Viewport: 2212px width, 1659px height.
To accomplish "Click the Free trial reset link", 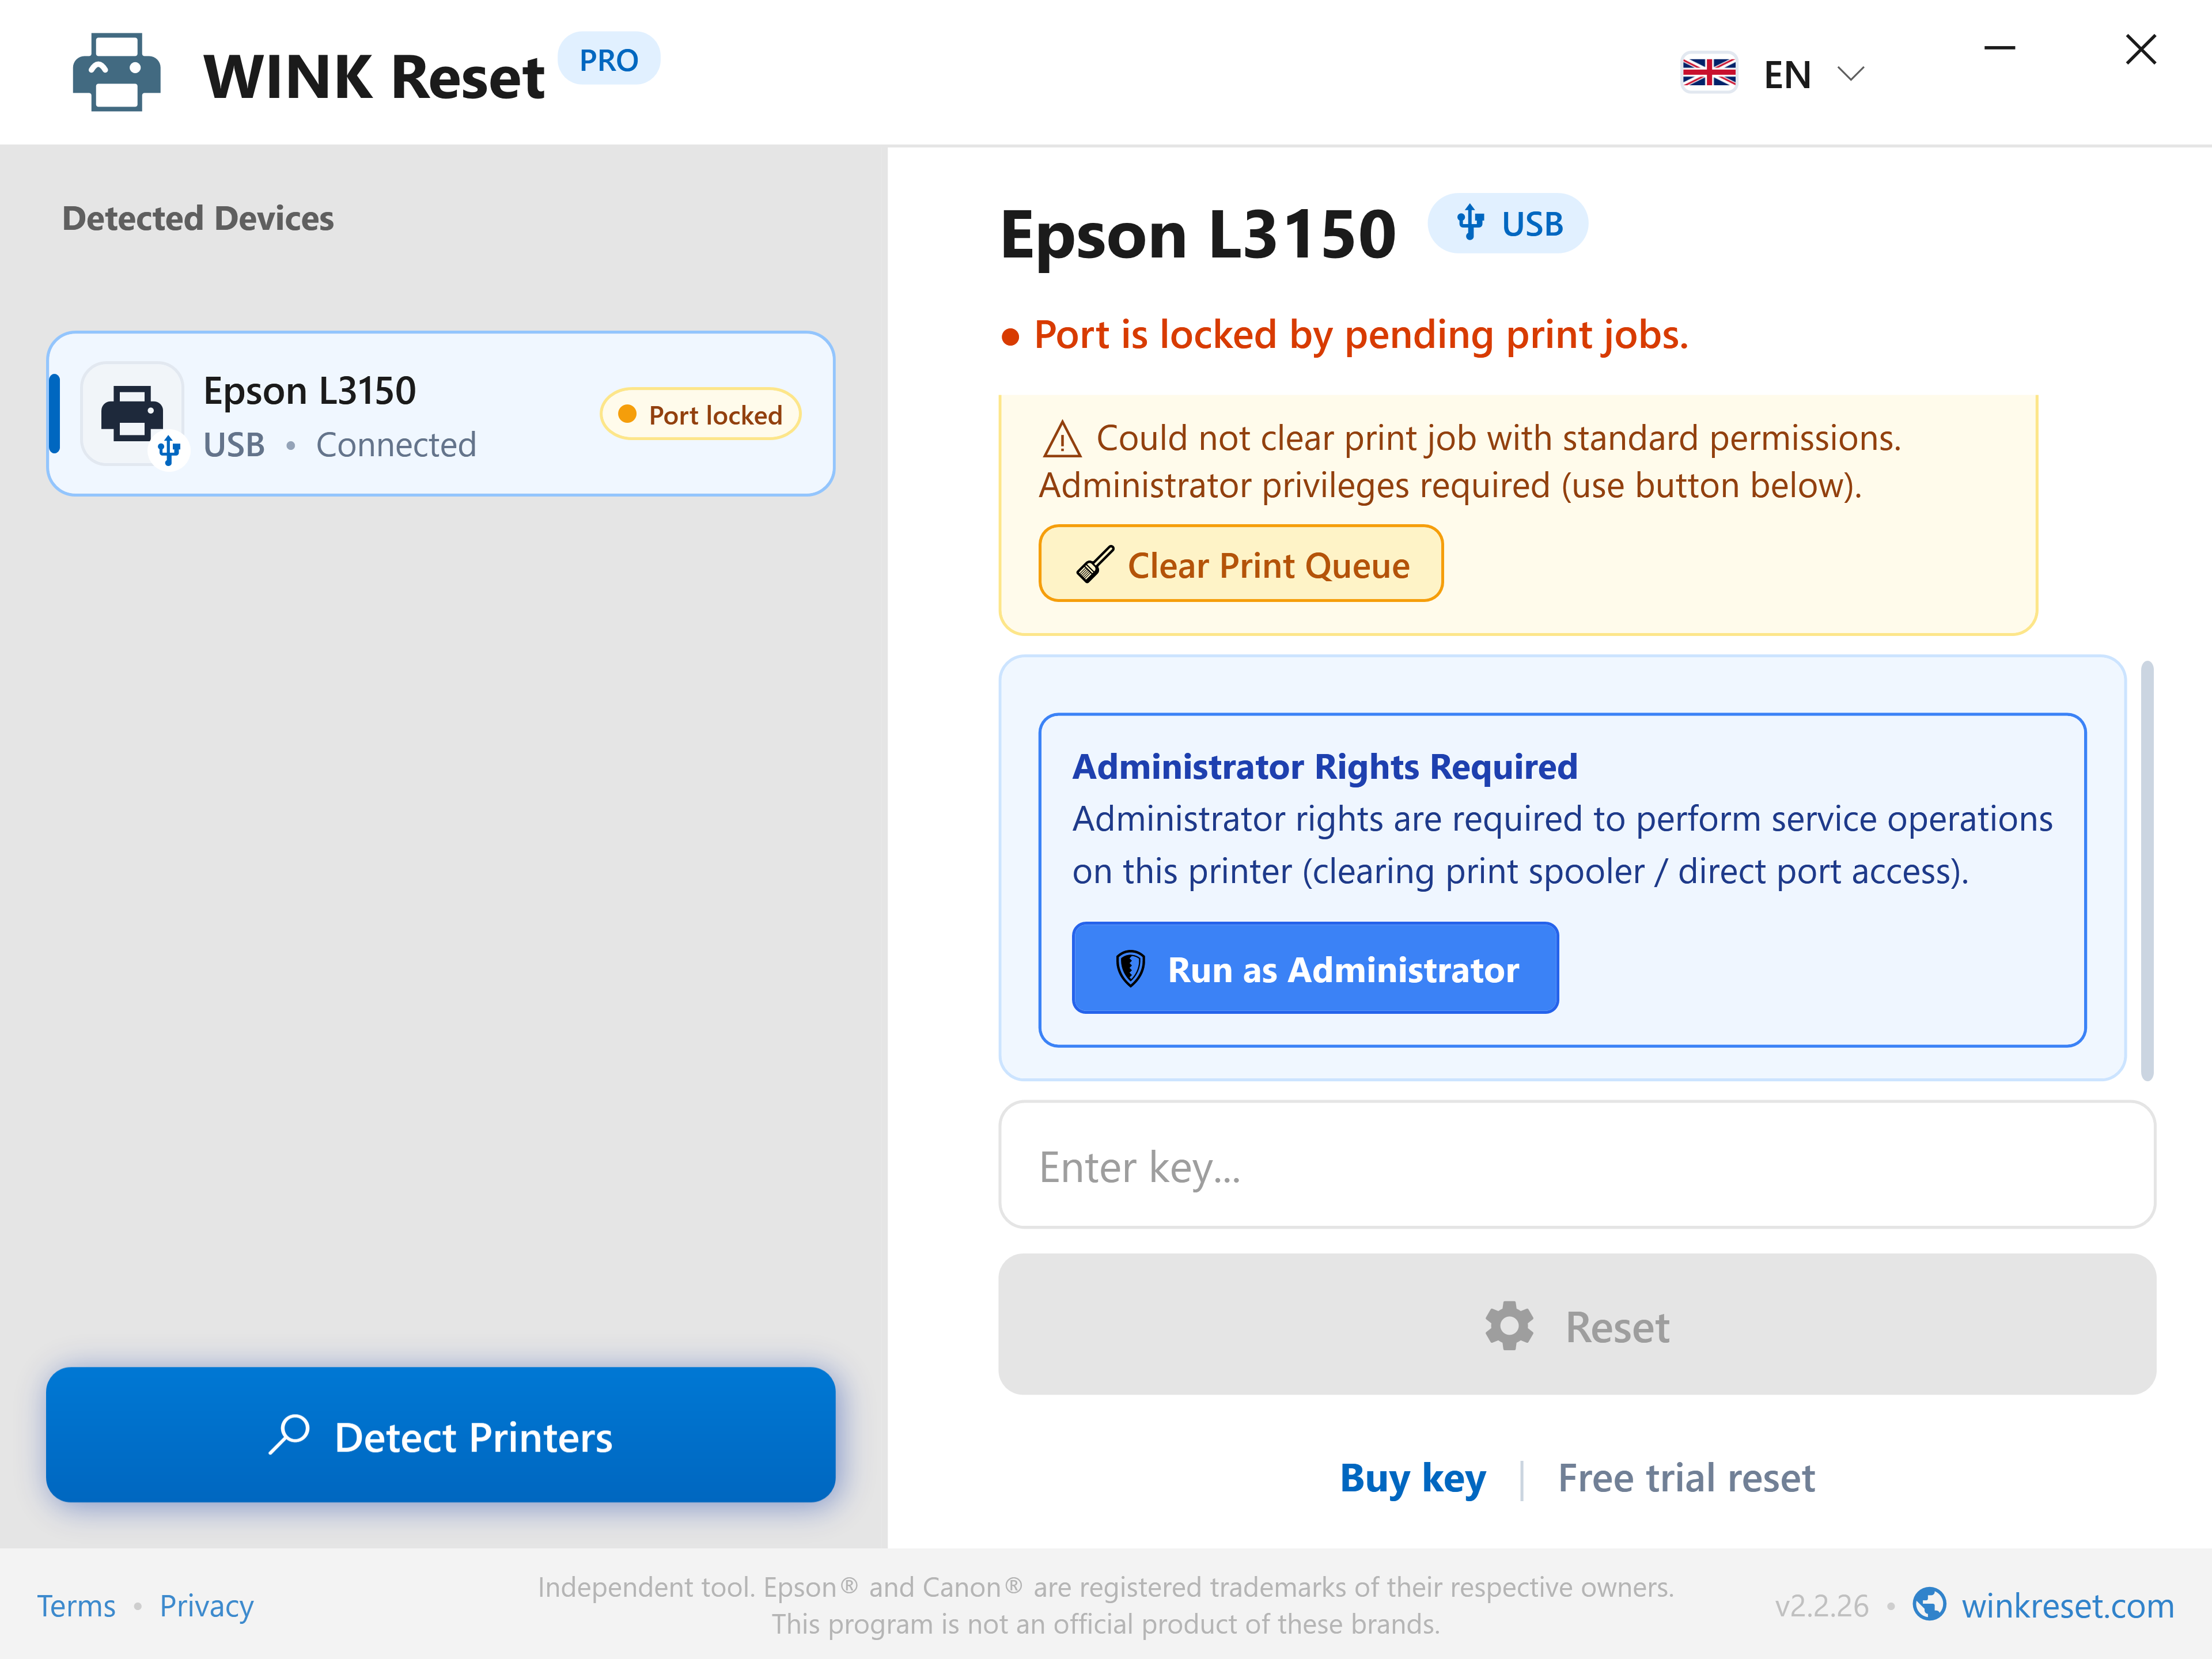I will (x=1686, y=1478).
